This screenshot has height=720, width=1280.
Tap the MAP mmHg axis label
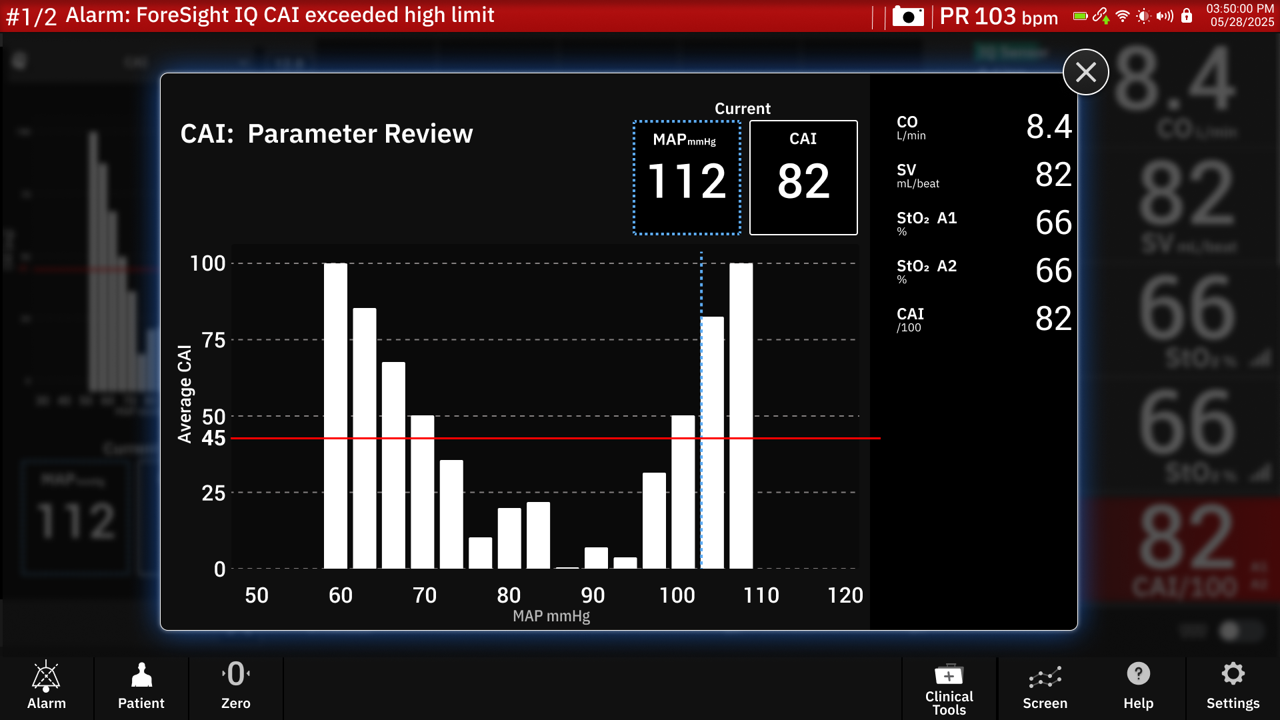coord(551,616)
